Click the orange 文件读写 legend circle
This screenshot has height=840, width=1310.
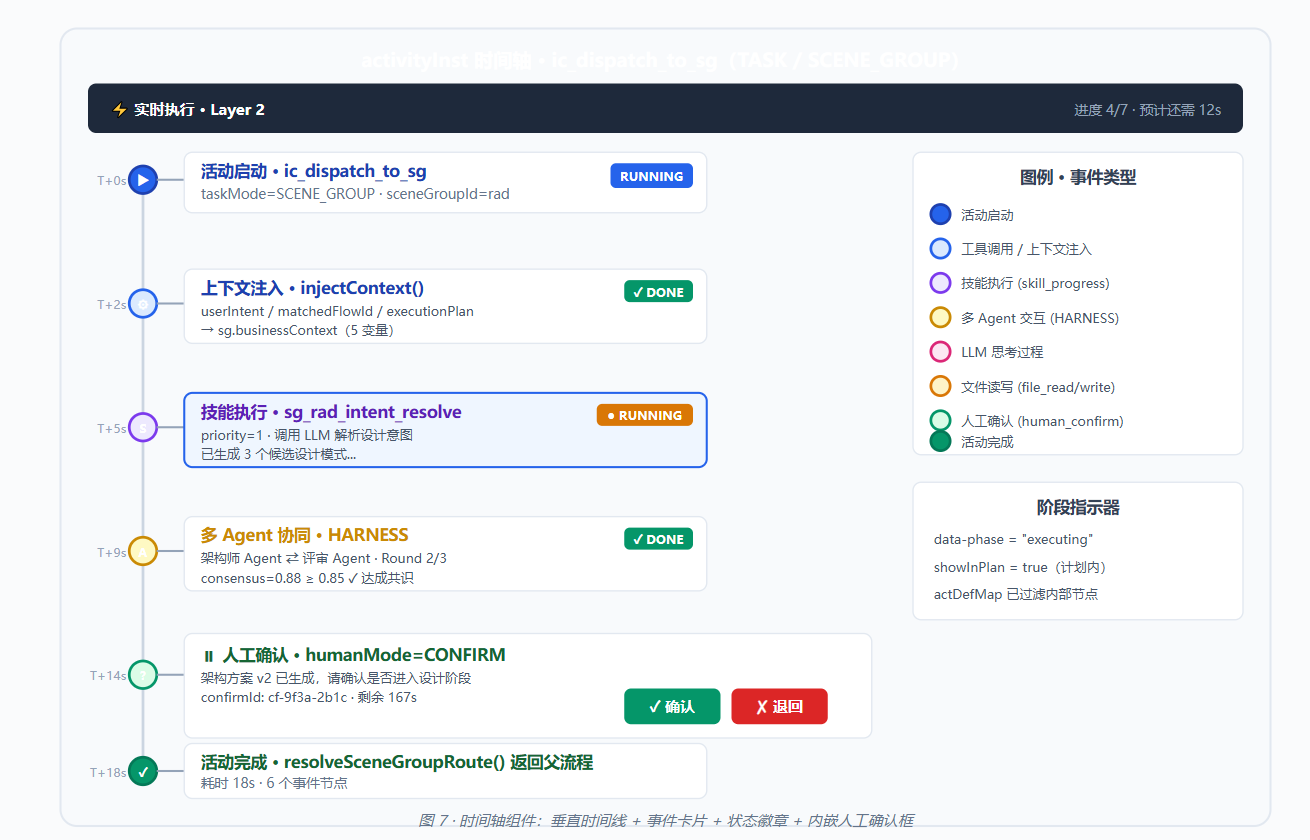pyautogui.click(x=940, y=386)
